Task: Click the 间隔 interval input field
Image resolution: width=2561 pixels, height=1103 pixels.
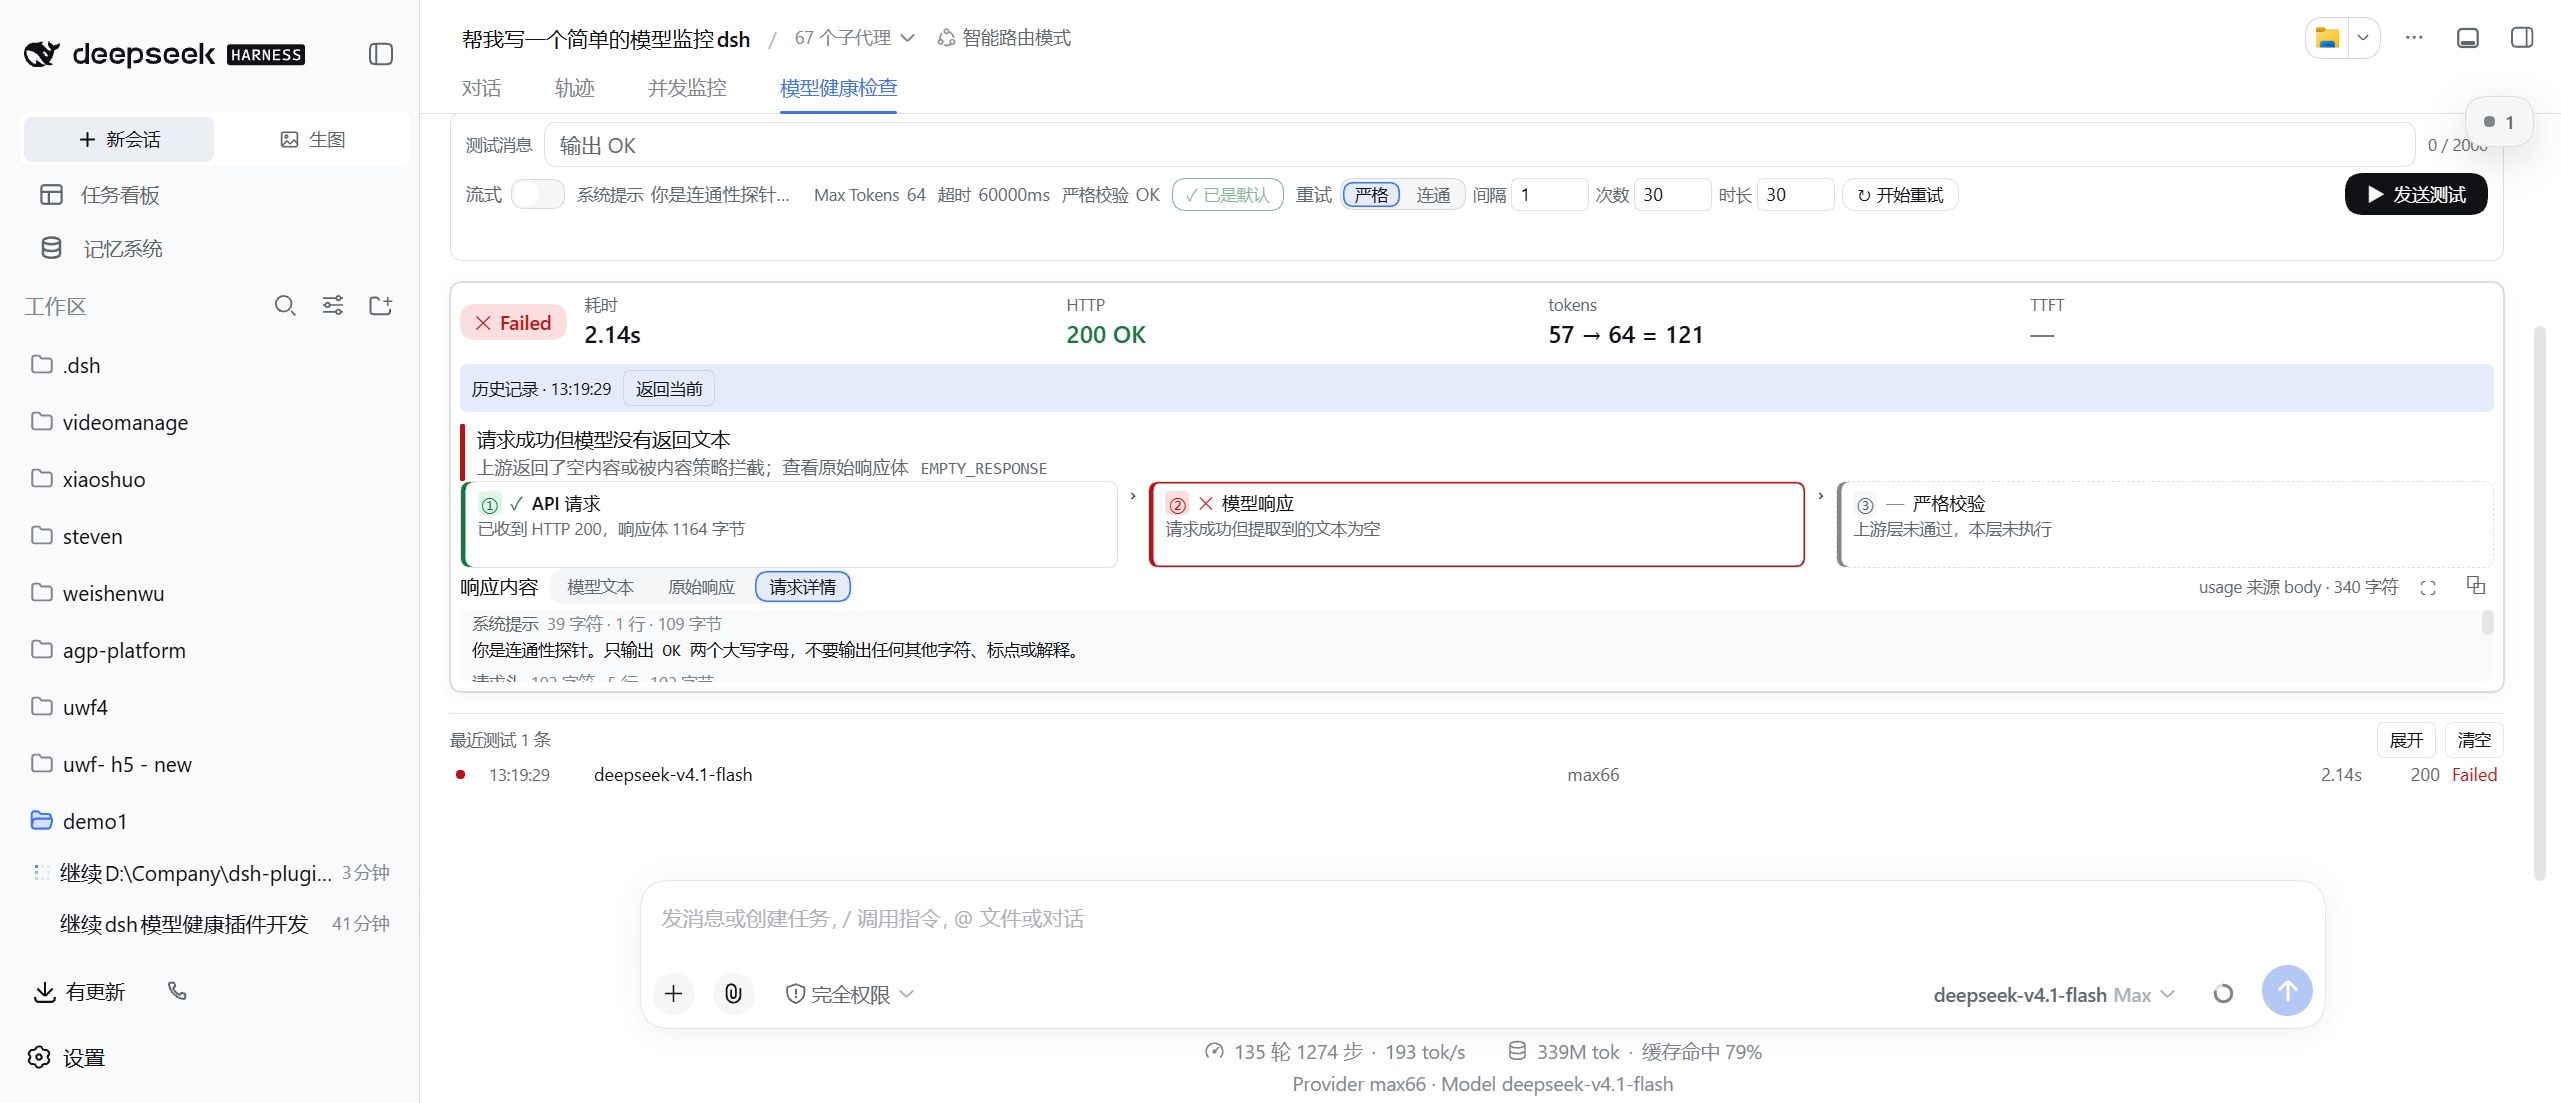Action: tap(1549, 195)
